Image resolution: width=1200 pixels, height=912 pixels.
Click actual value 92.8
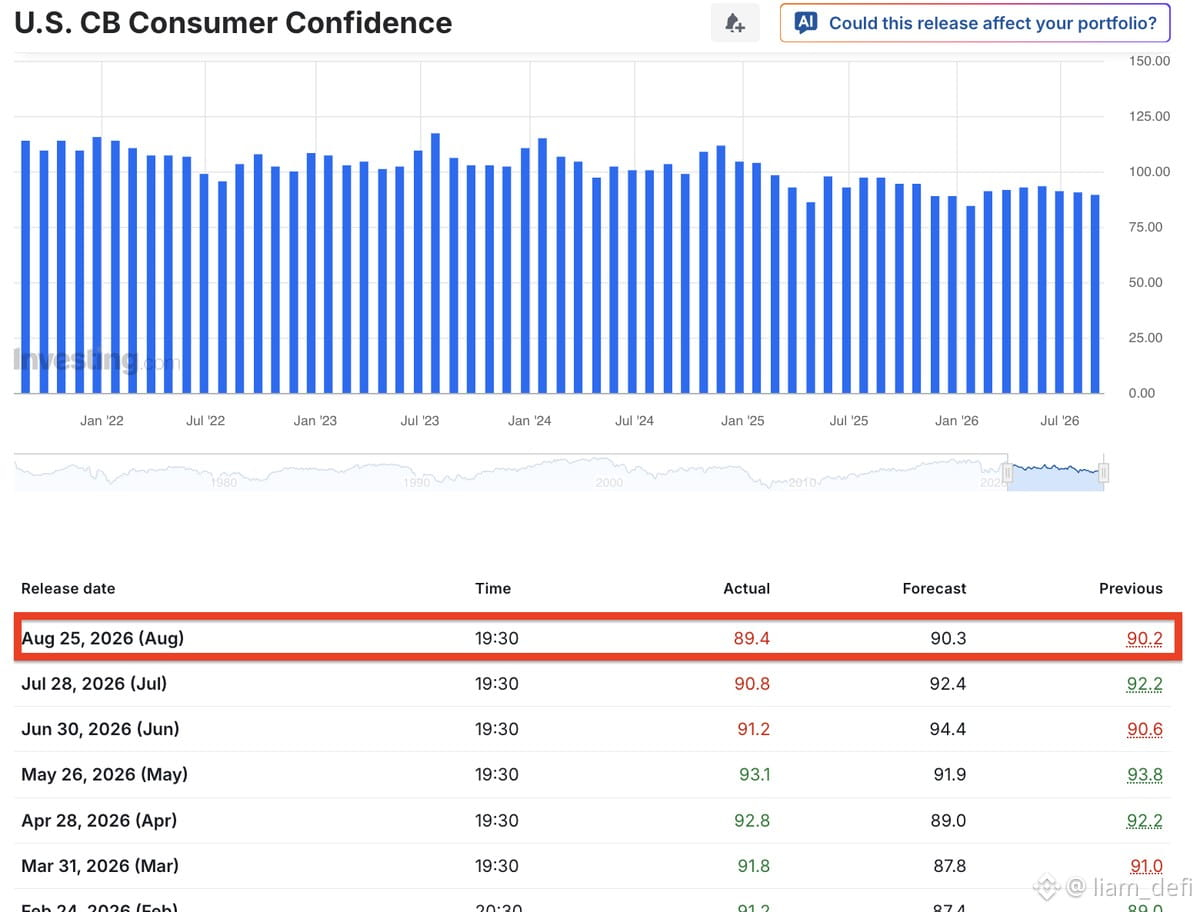coord(752,820)
